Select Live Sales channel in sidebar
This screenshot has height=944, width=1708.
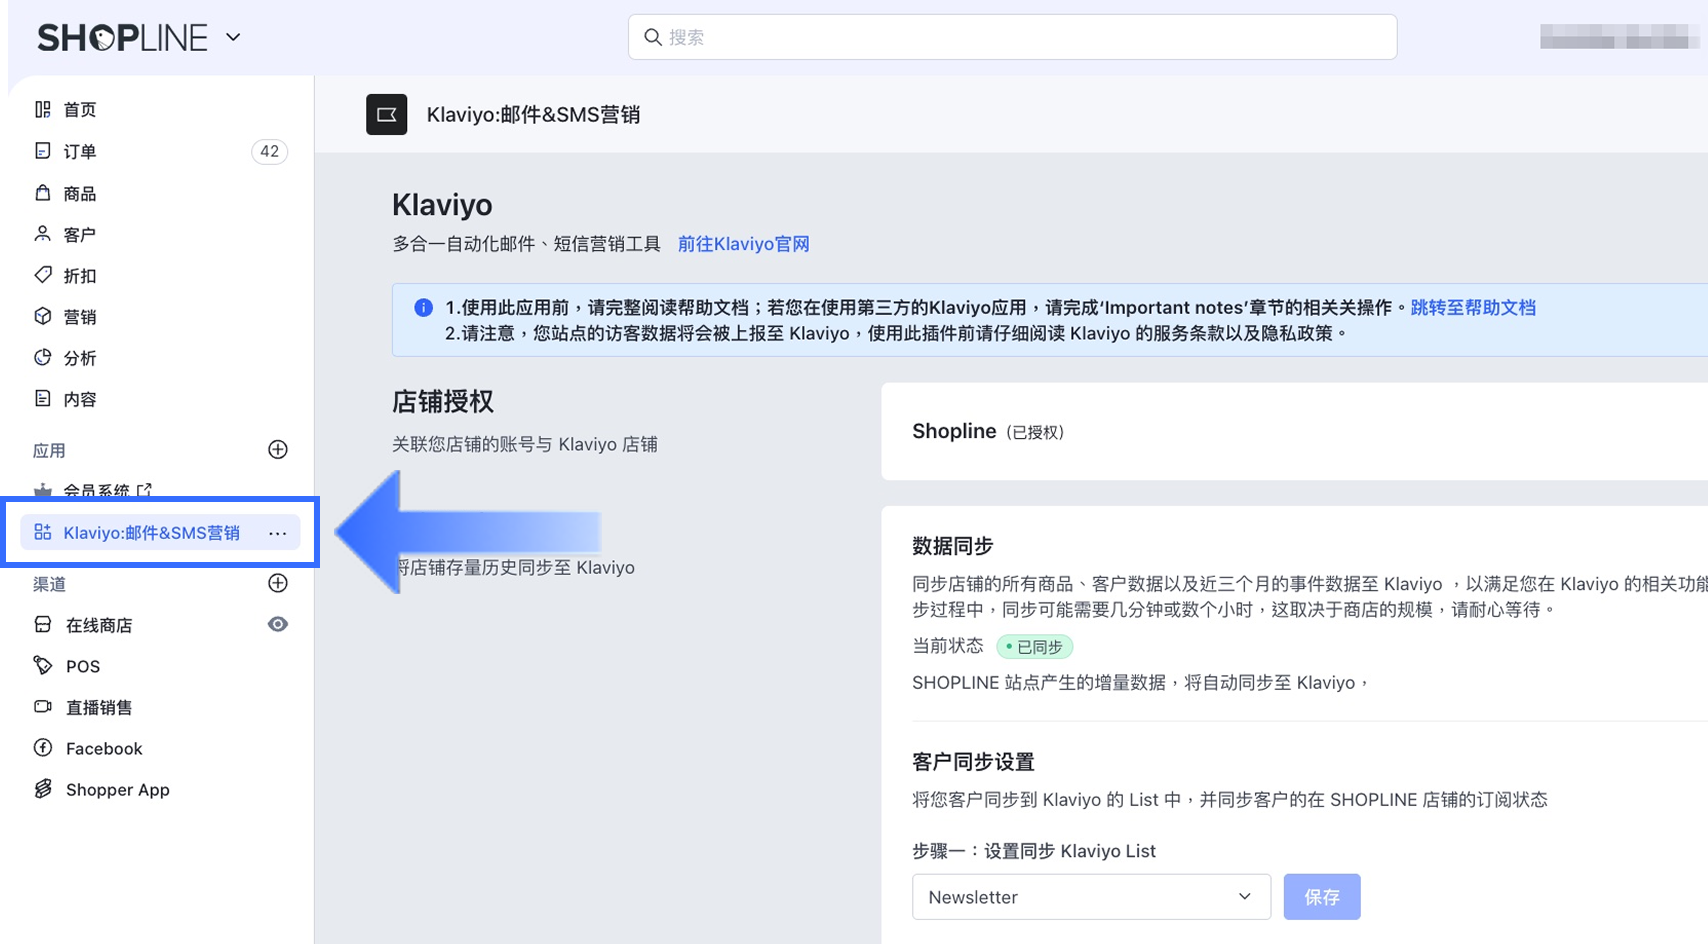coord(98,708)
